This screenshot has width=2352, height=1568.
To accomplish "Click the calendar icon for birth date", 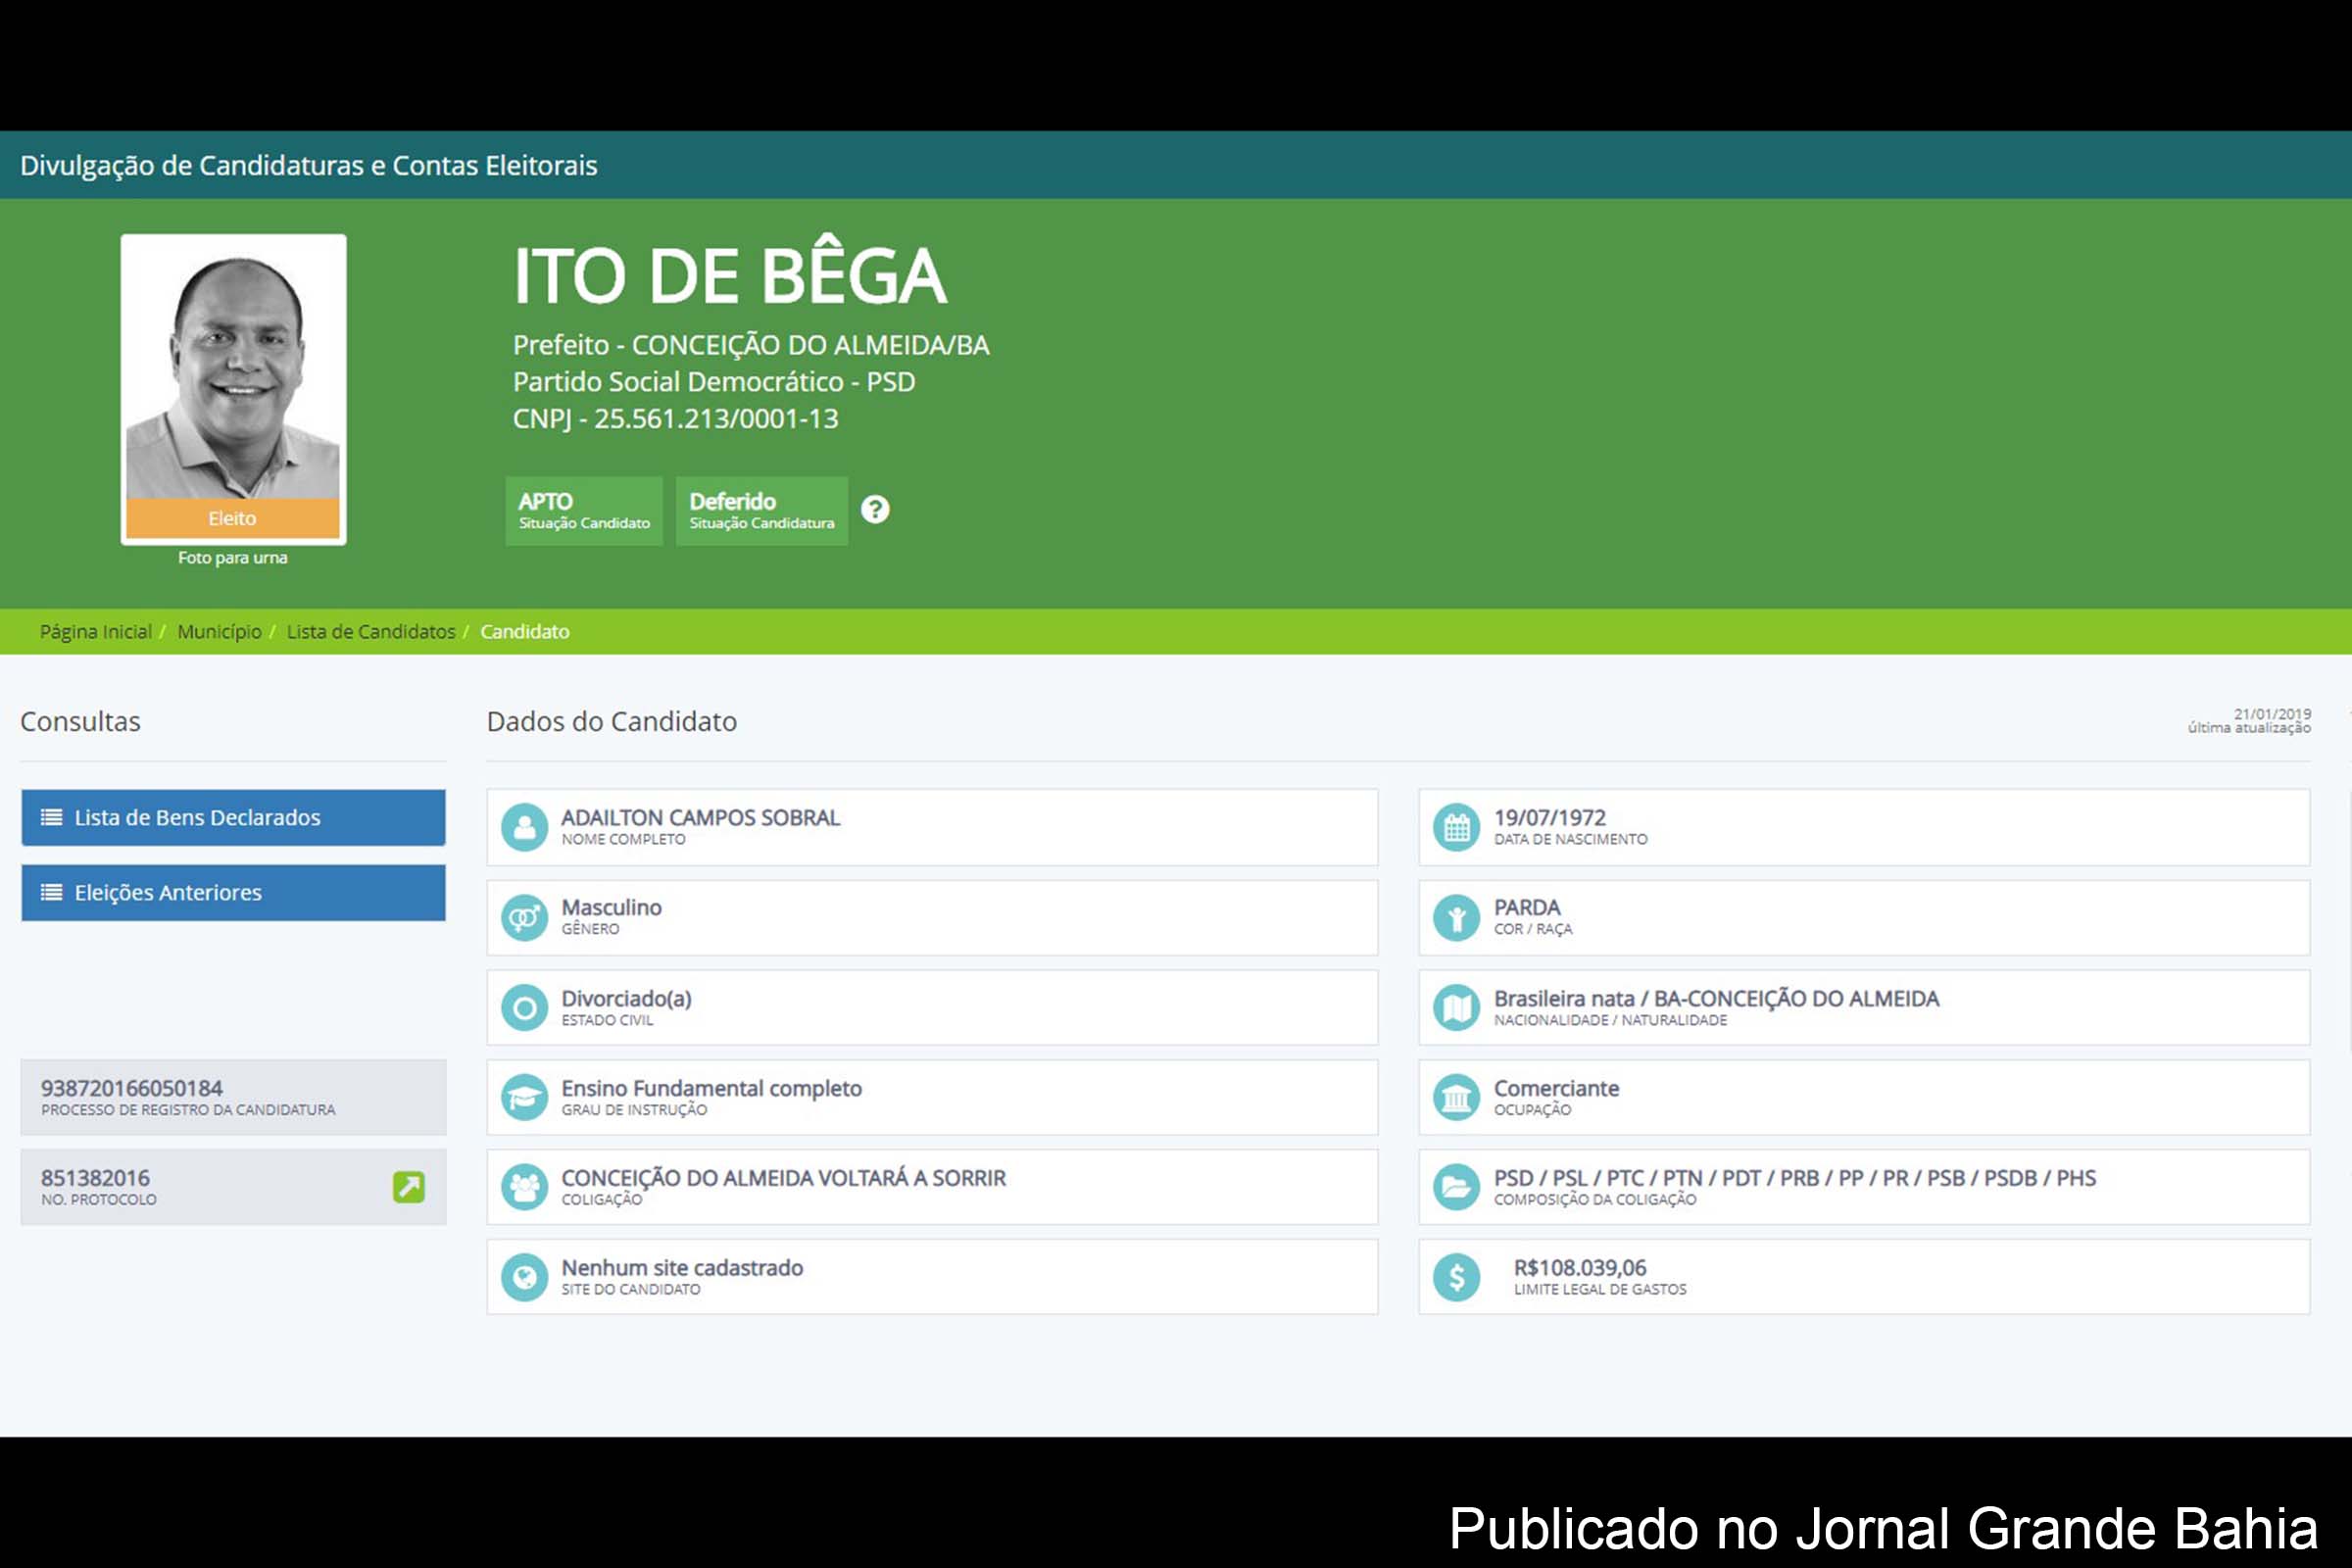I will [1456, 828].
